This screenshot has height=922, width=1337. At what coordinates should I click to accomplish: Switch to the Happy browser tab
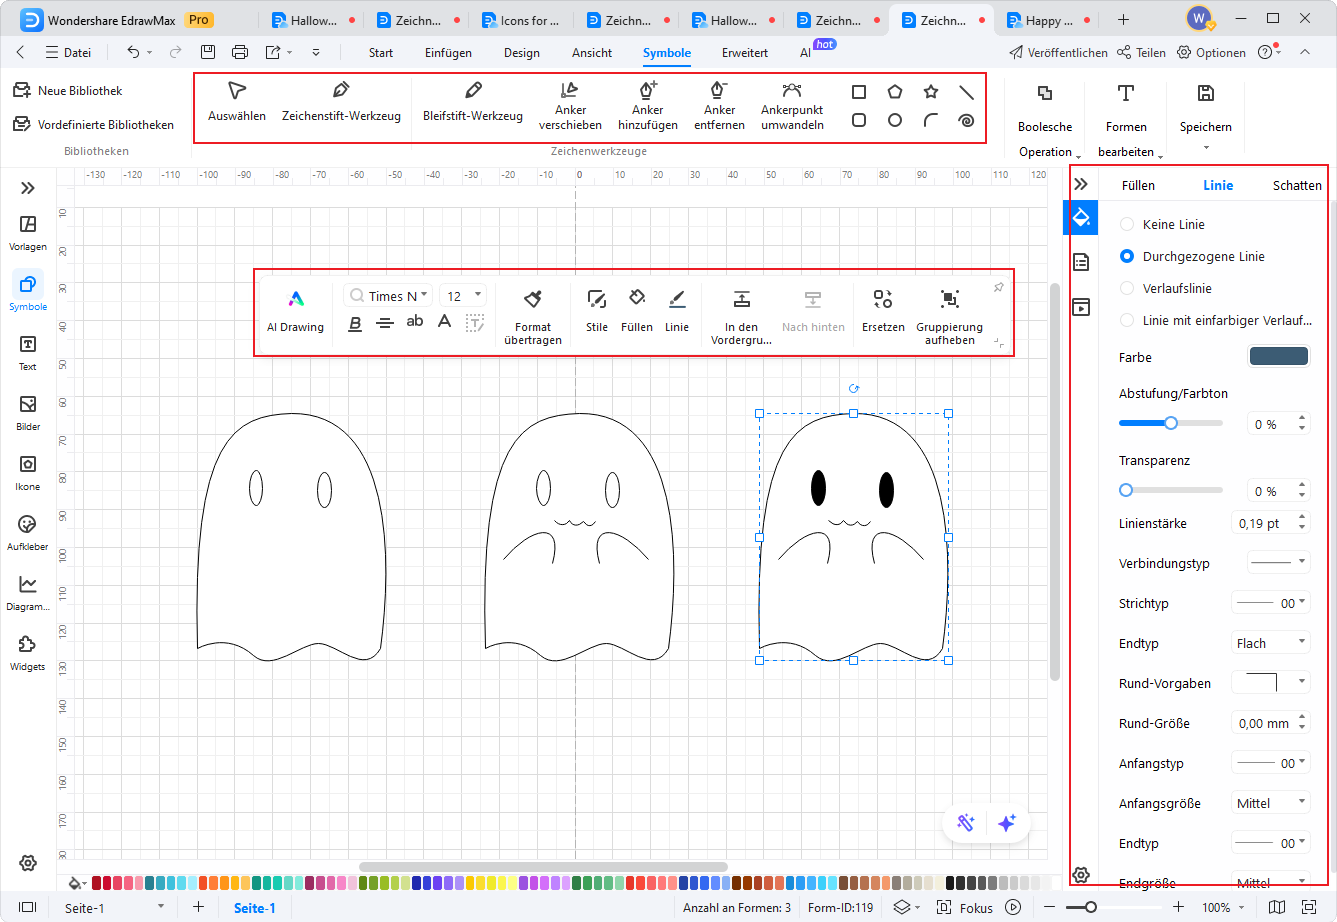1041,19
